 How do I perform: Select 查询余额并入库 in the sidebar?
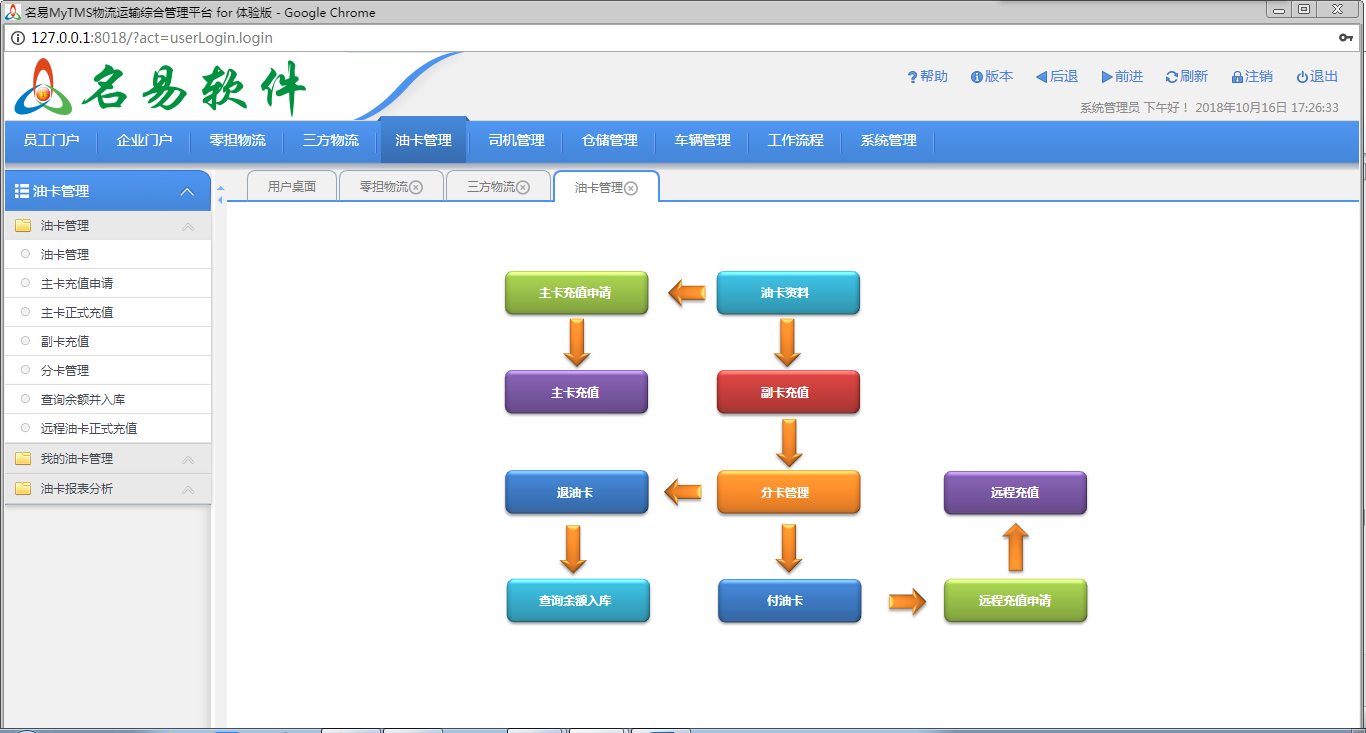(x=83, y=400)
